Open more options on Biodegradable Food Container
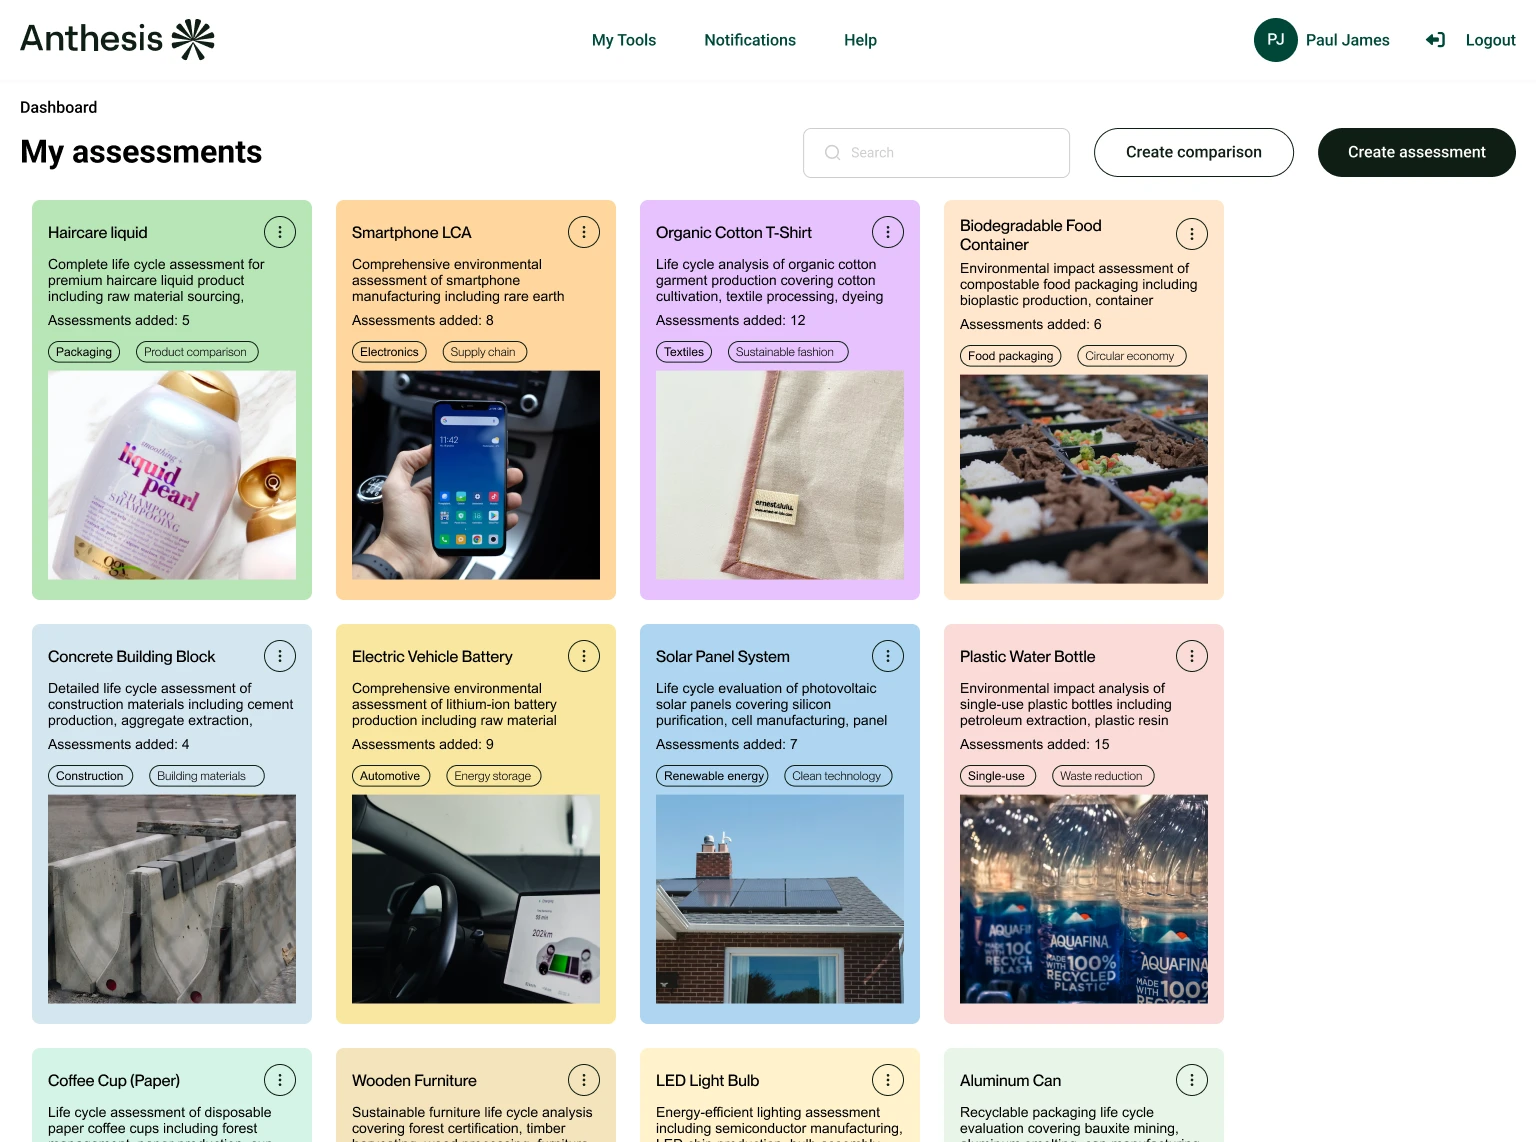Image resolution: width=1536 pixels, height=1142 pixels. [x=1192, y=234]
